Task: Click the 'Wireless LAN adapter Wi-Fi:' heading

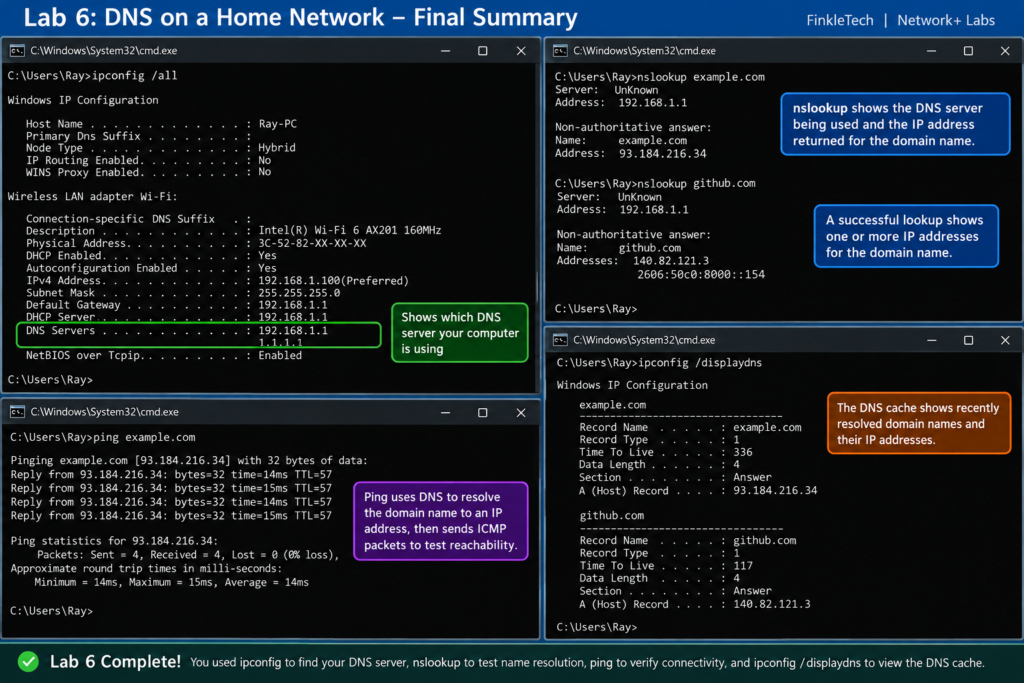Action: tap(92, 197)
